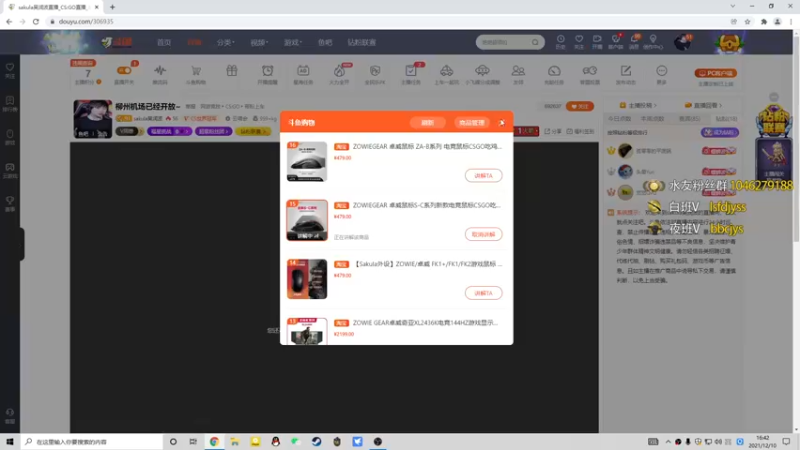Expand 主播投稿 in right panel
Viewport: 800px width, 450px height.
638,105
